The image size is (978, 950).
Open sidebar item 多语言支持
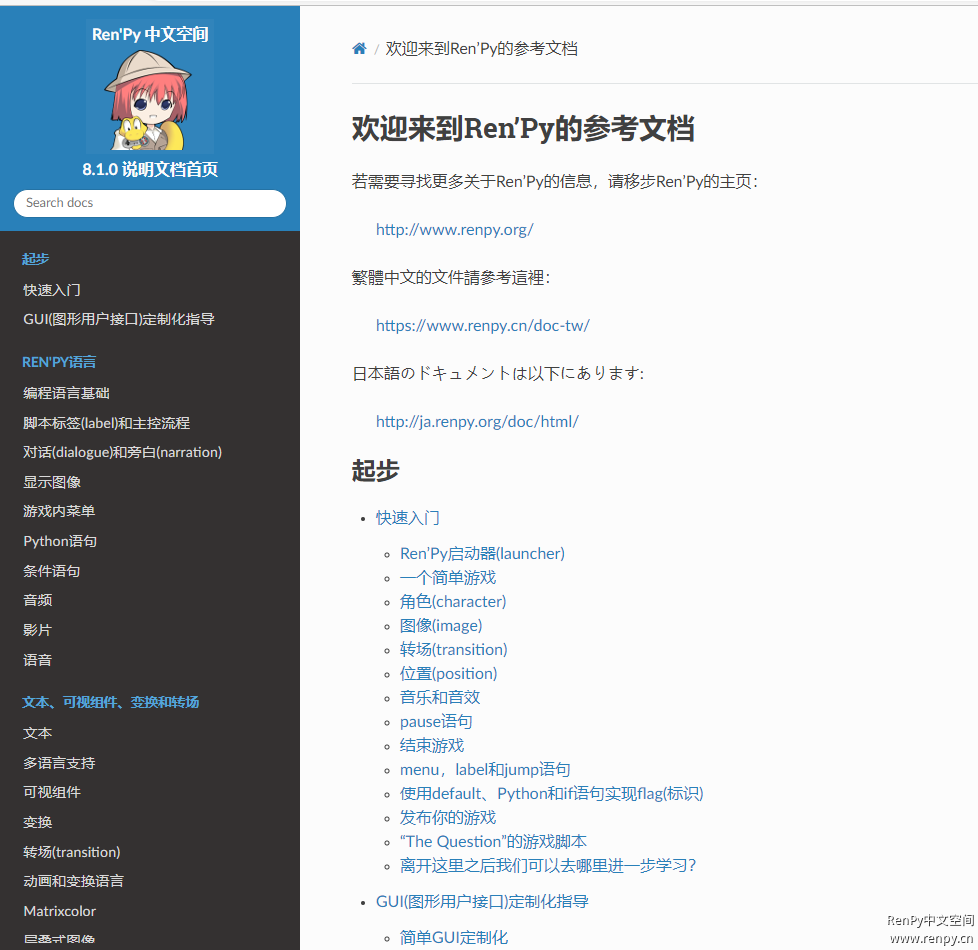tap(59, 763)
